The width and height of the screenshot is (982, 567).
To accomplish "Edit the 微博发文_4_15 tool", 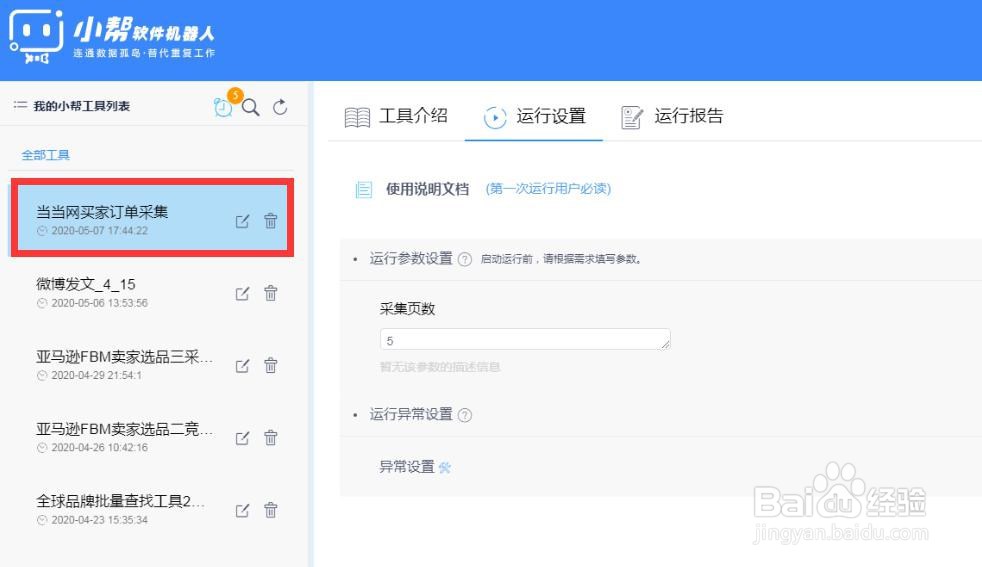I will click(242, 294).
